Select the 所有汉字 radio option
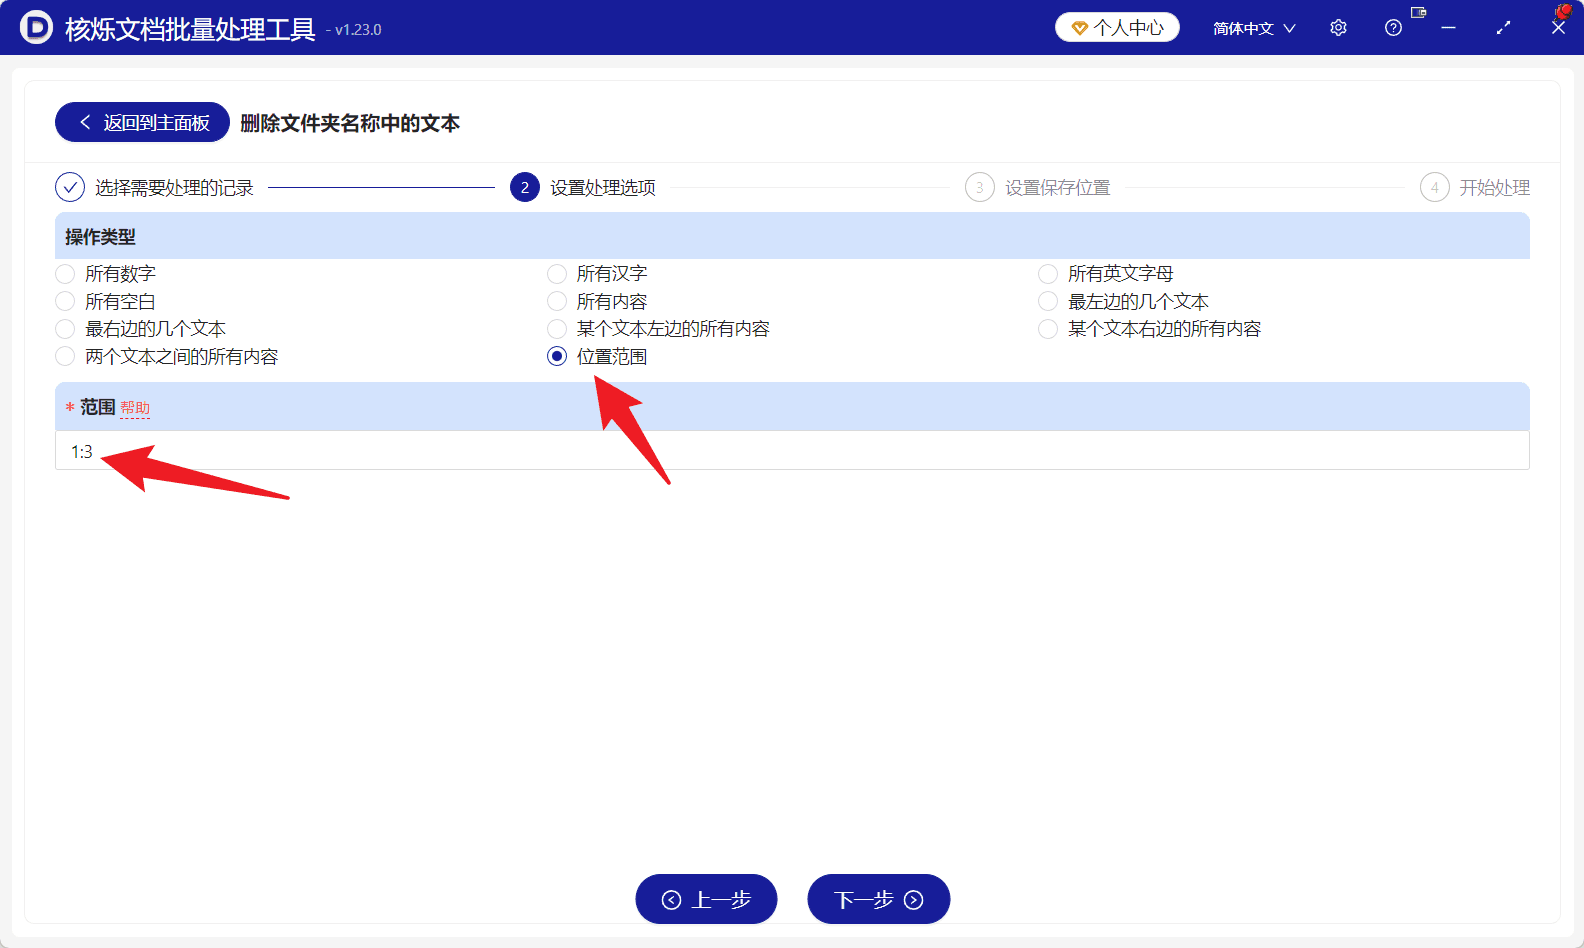 [557, 274]
